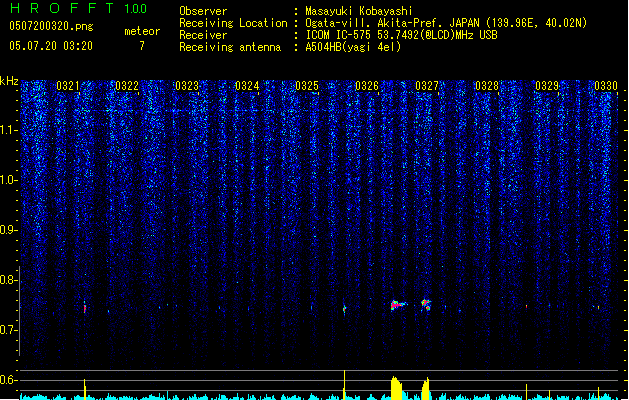Click the 0323 time marker
The image size is (629, 400).
(x=187, y=86)
